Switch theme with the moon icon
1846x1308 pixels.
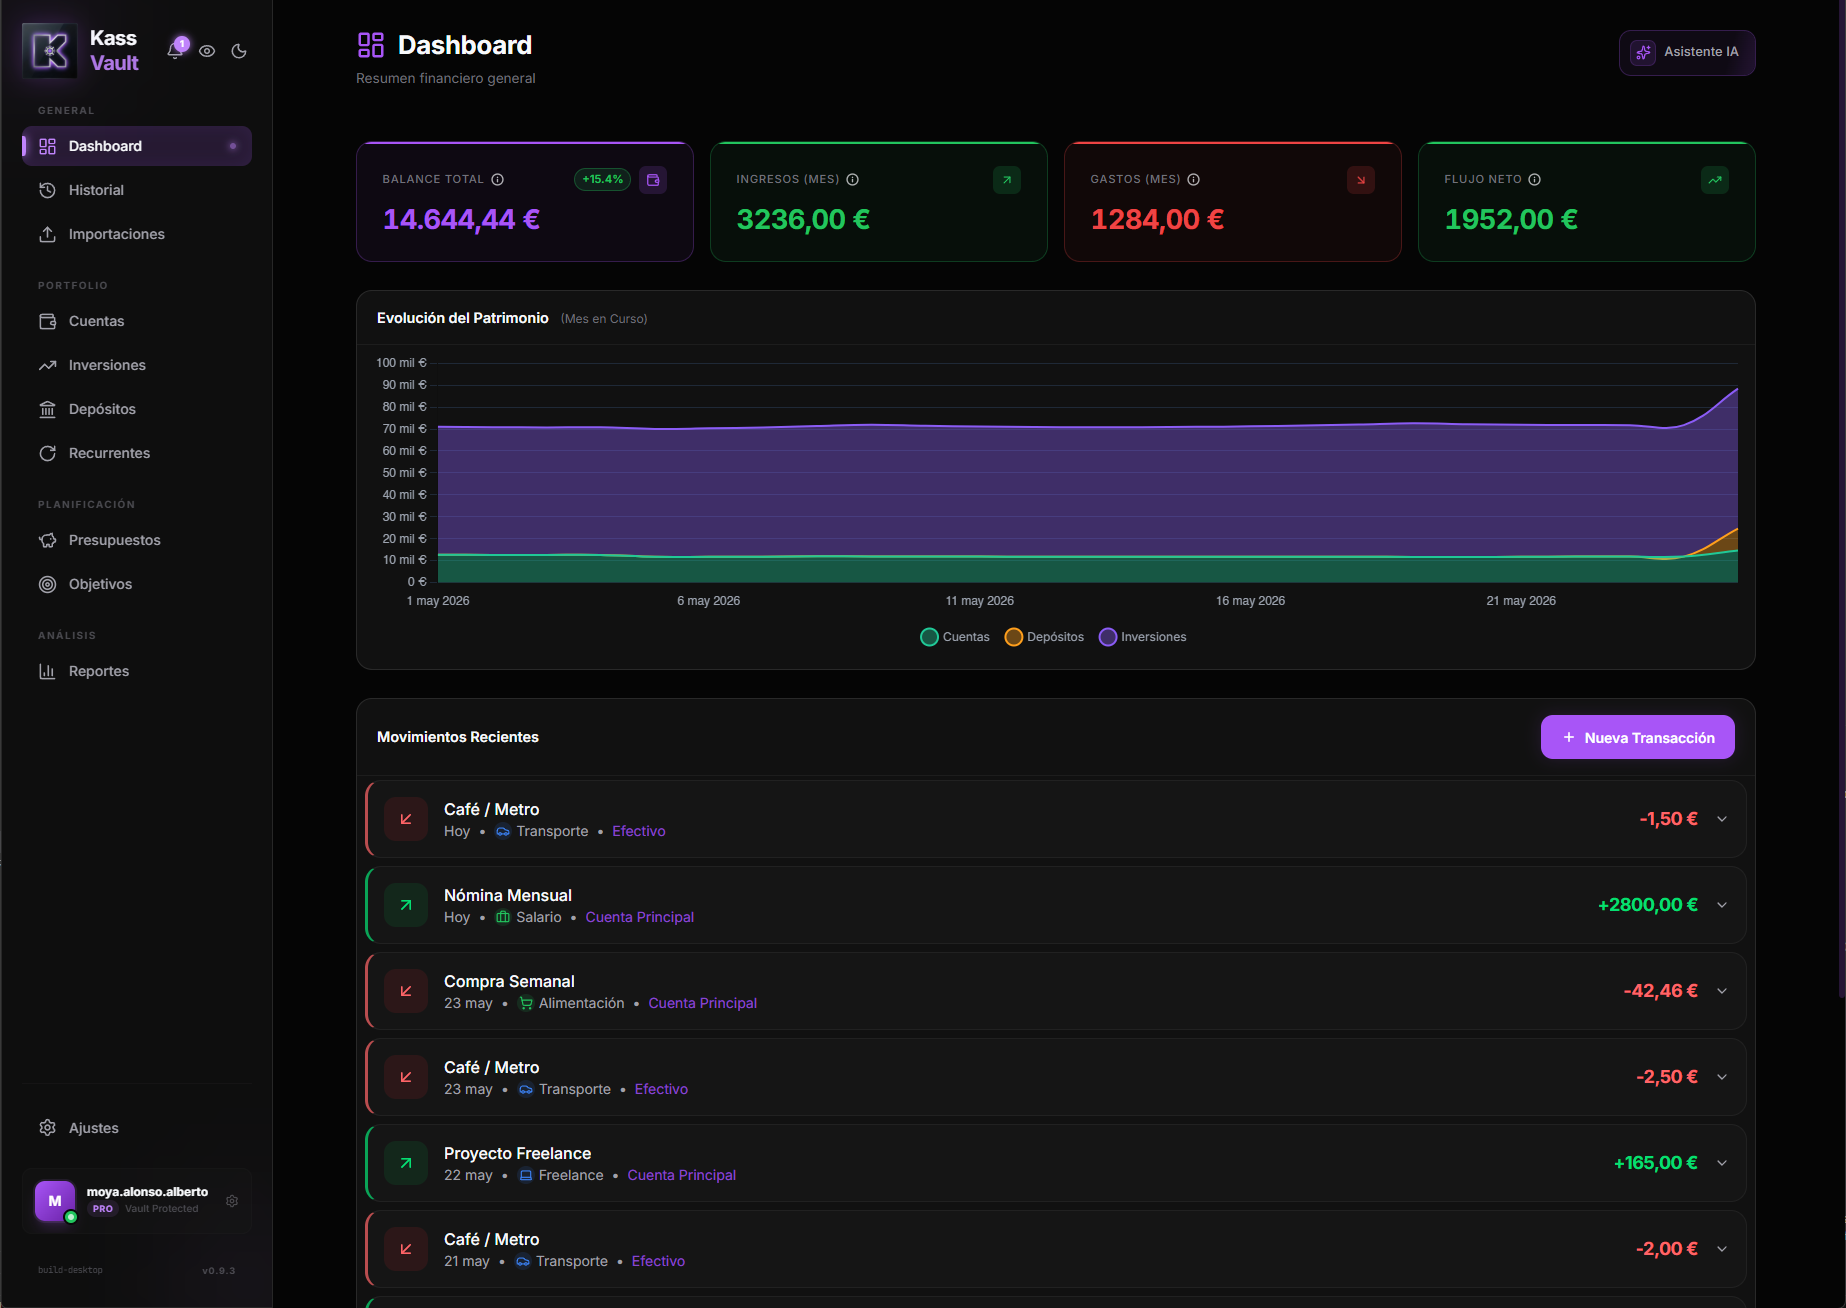click(239, 51)
